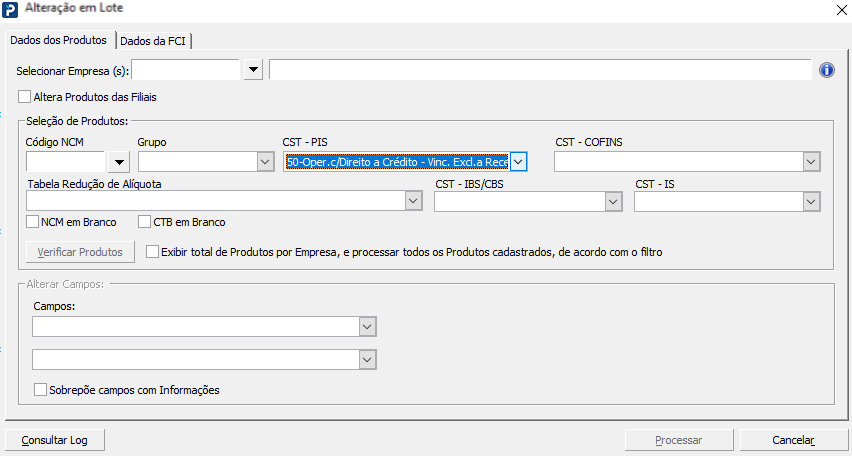Screen dimensions: 852x456
Task: Enable Exibir total de Produtos por Empresa
Action: point(152,252)
